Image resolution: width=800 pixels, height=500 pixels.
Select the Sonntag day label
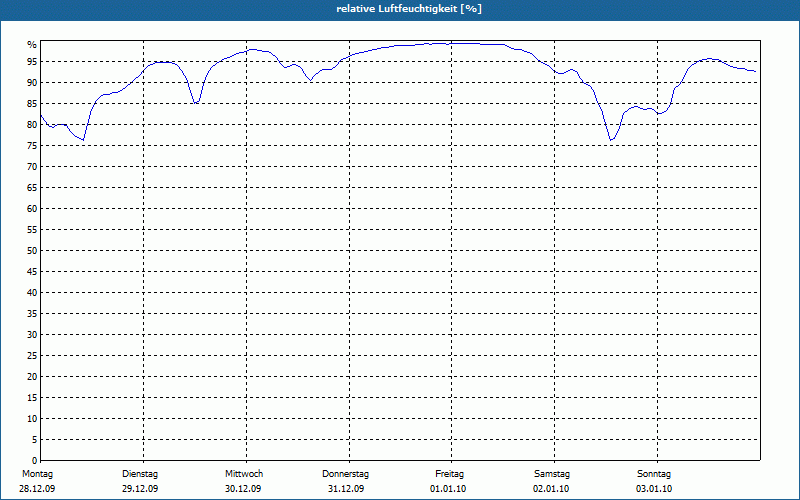[654, 474]
